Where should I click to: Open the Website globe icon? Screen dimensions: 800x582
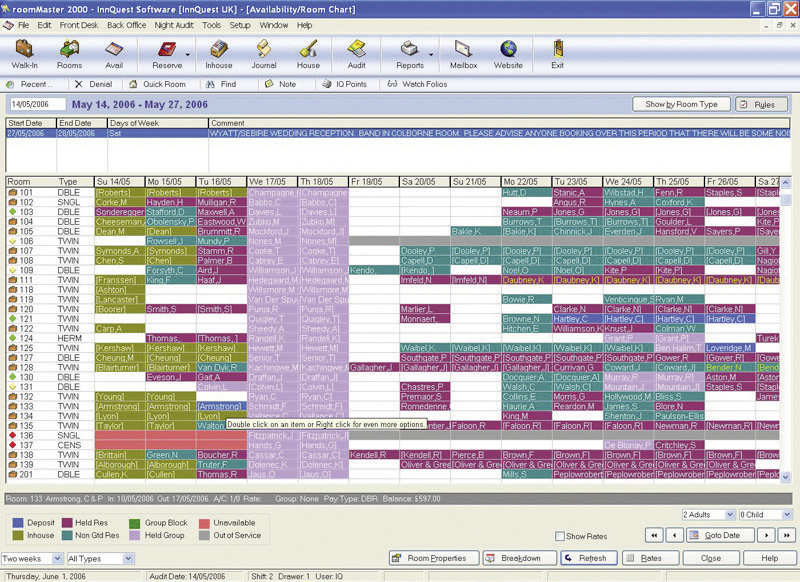click(x=508, y=50)
